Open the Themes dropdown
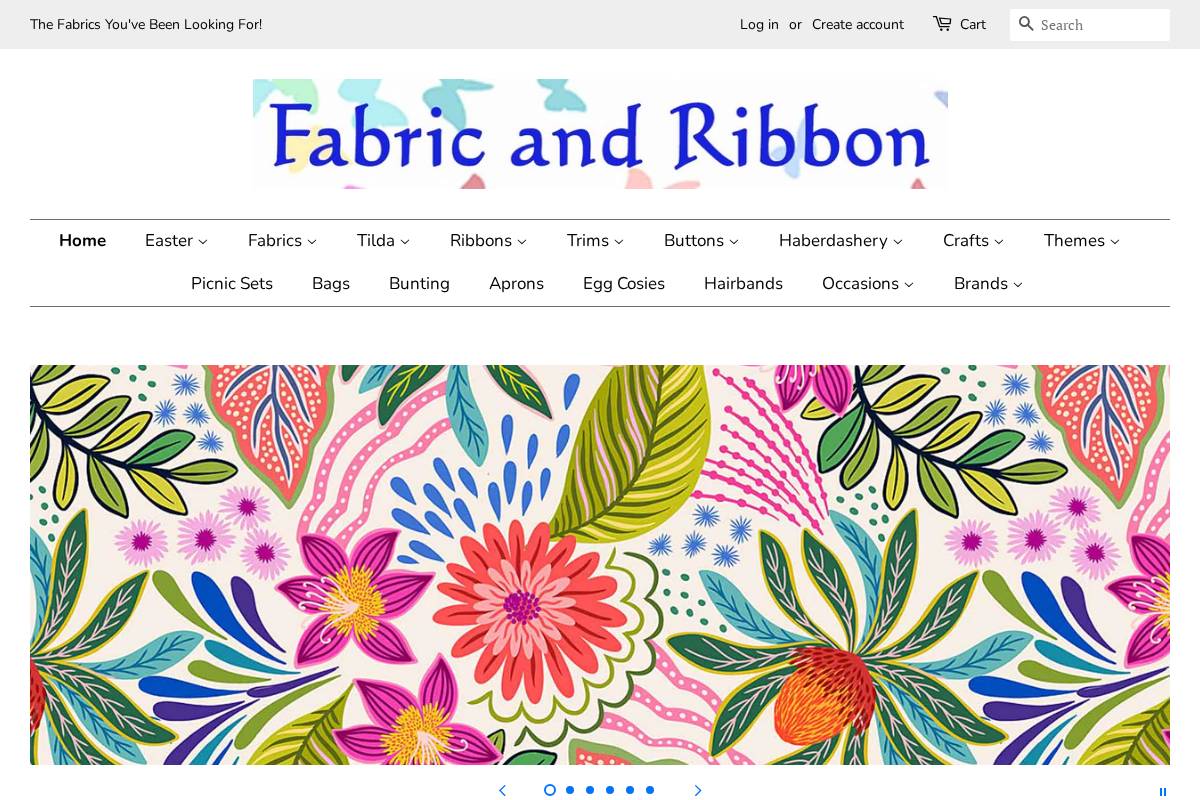The image size is (1200, 800). [x=1081, y=241]
